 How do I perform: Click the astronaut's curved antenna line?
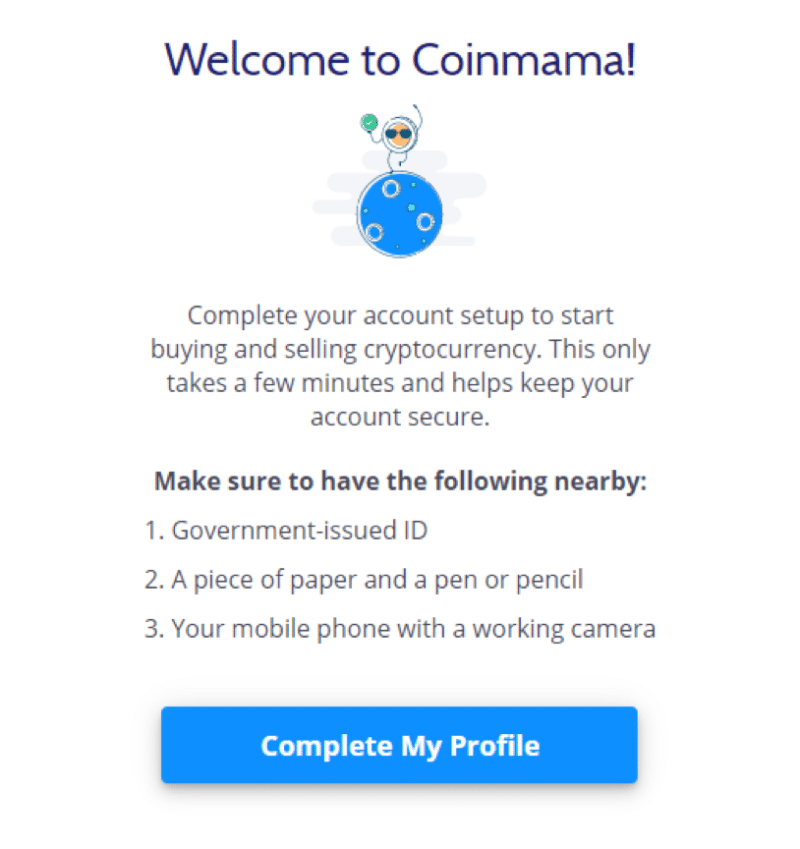pyautogui.click(x=418, y=116)
